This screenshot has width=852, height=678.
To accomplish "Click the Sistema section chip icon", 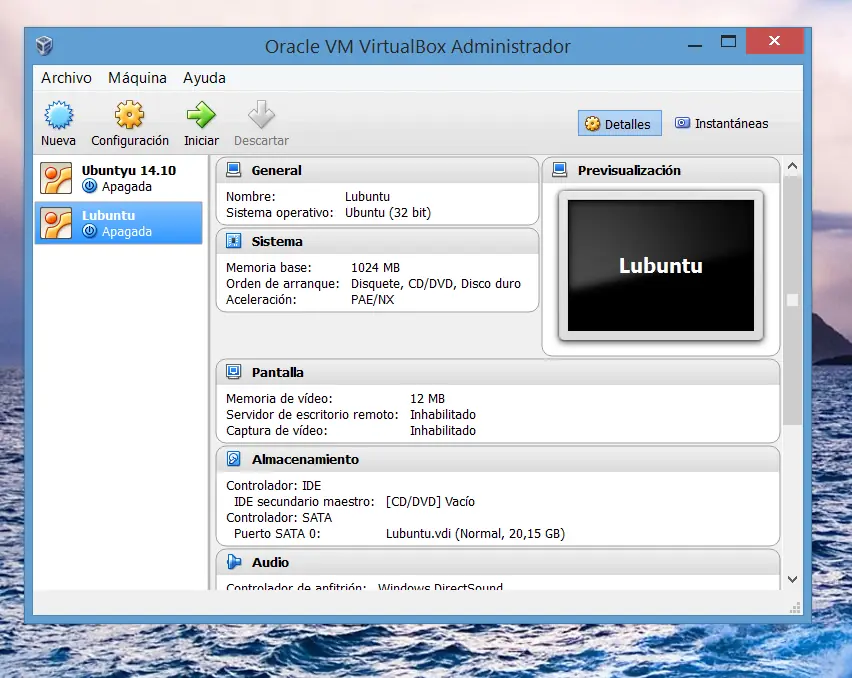I will pos(233,241).
